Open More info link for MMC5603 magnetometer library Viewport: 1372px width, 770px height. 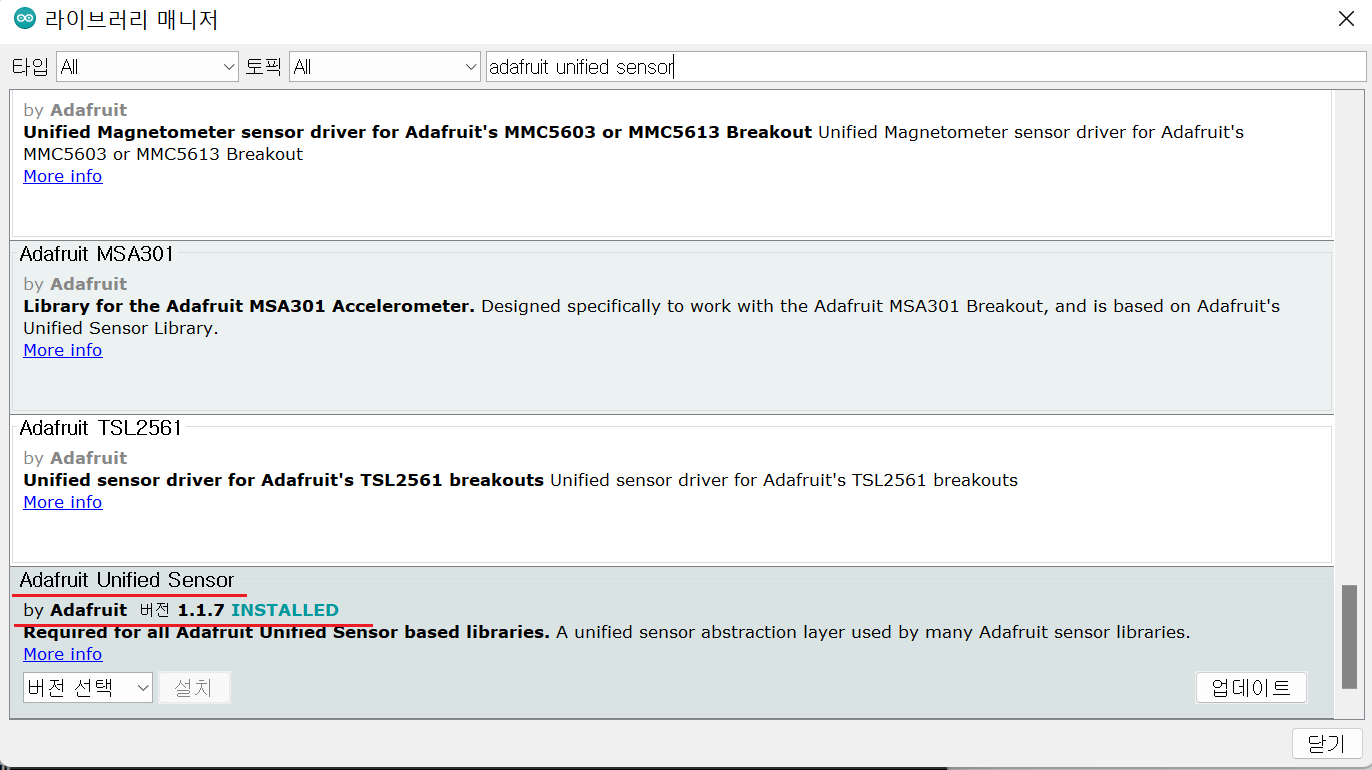[x=63, y=176]
